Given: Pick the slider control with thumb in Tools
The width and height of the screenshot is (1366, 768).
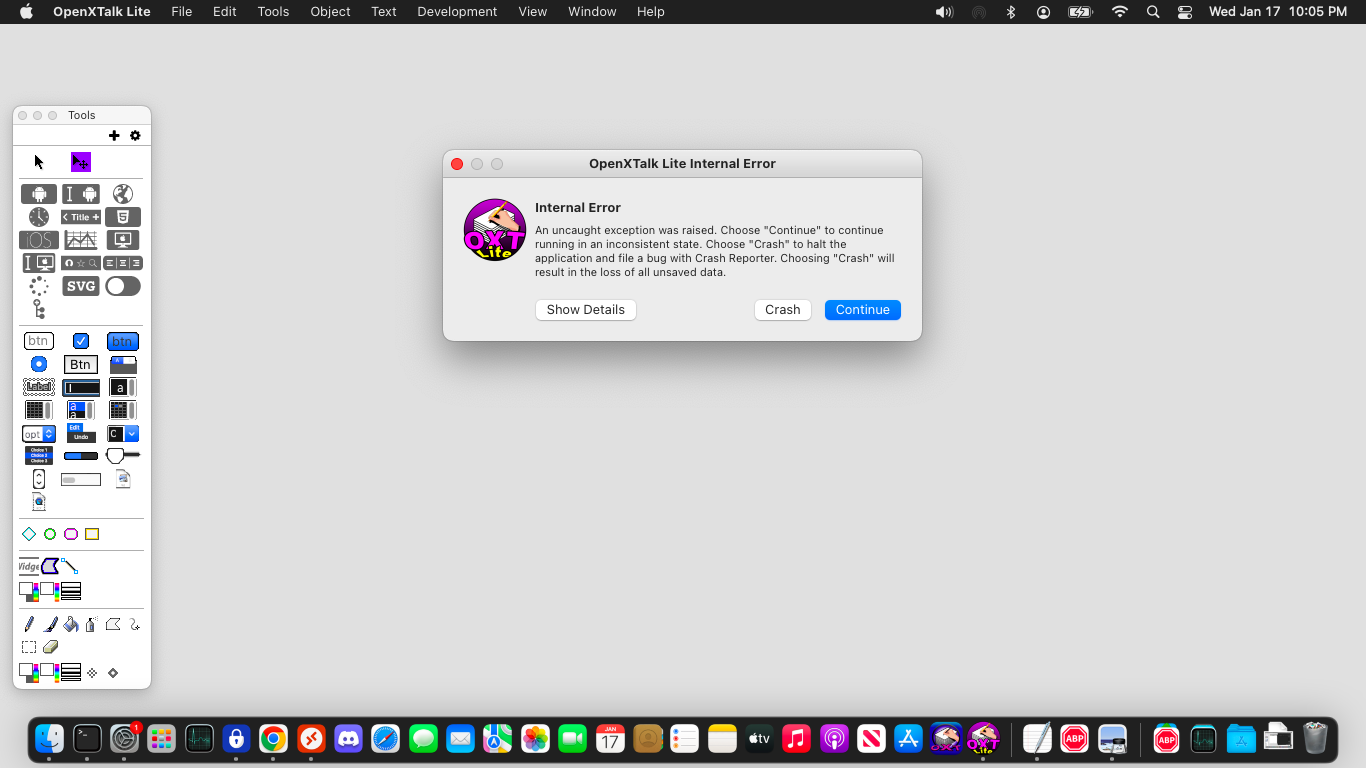Looking at the screenshot, I should click(x=122, y=456).
